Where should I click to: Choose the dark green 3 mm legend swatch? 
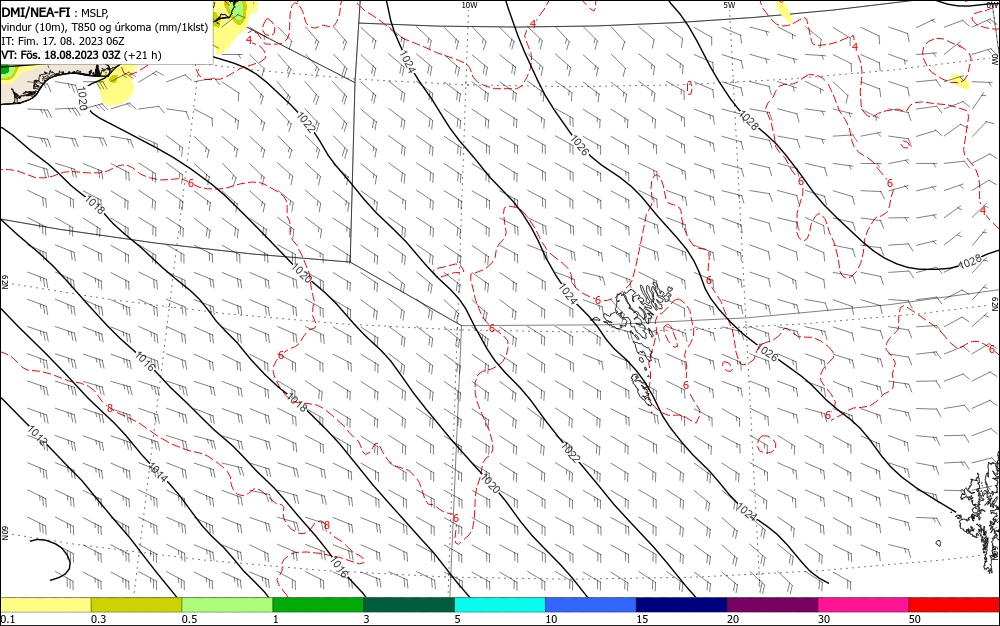coord(409,605)
